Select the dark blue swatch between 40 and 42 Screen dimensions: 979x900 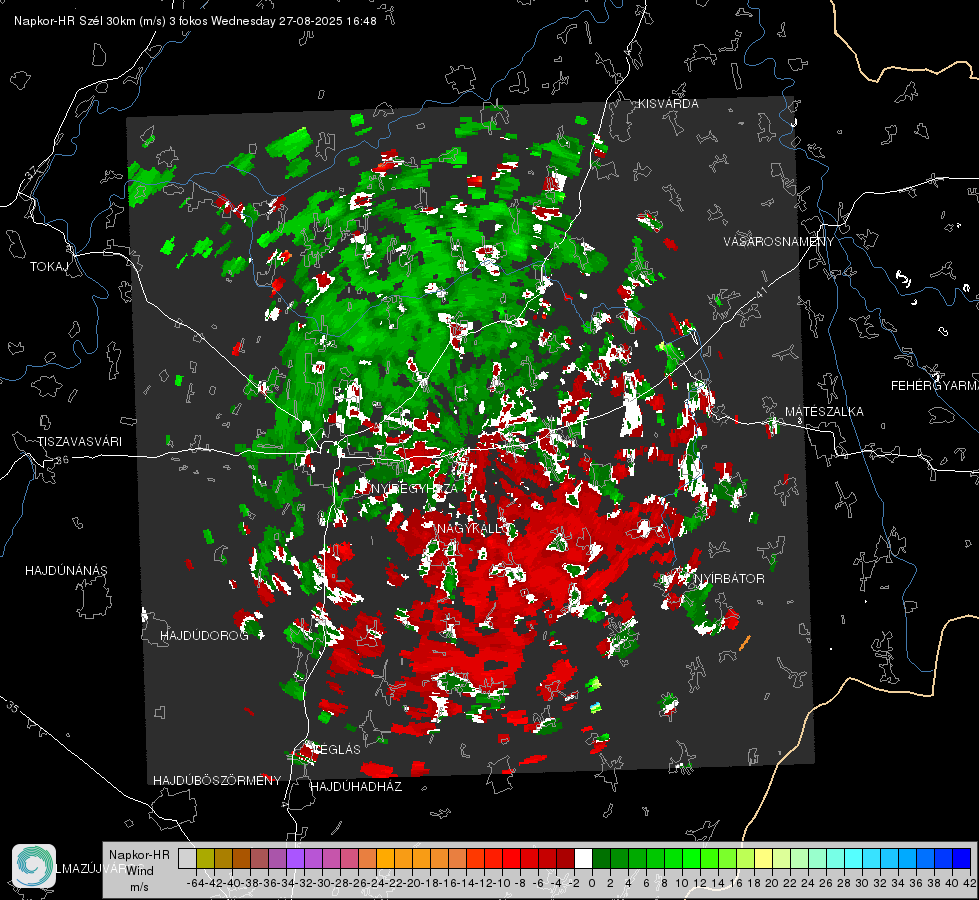962,859
